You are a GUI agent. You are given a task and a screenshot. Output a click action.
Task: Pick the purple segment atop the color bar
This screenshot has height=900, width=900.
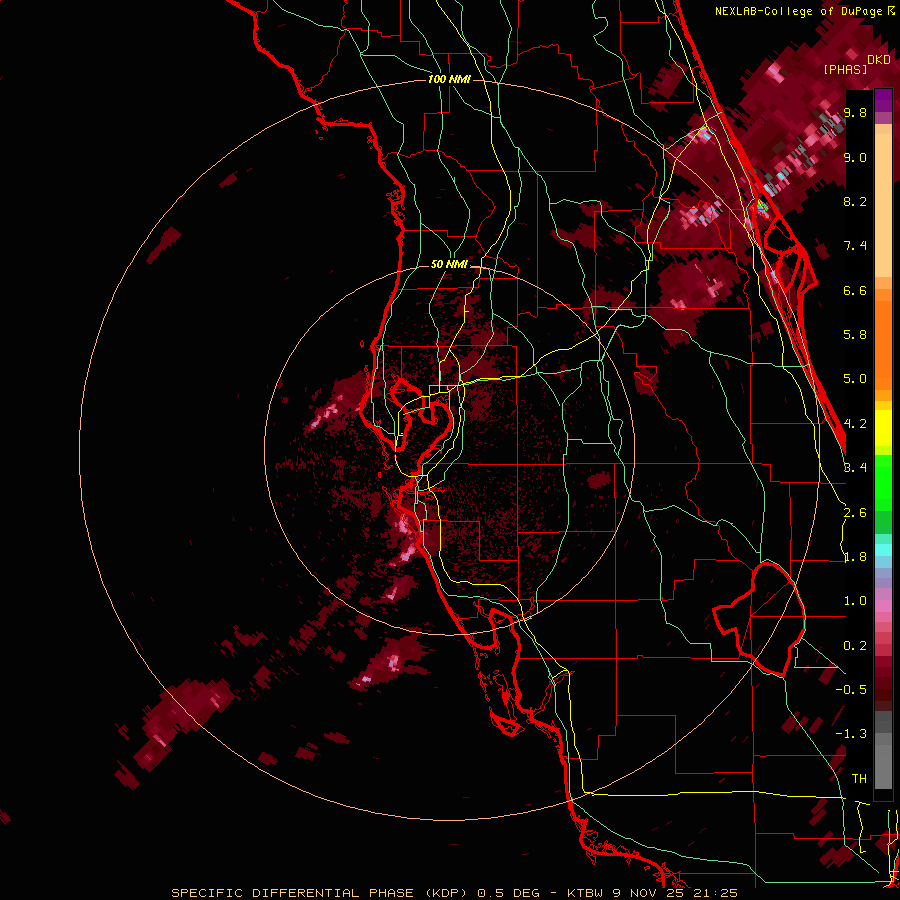coord(883,101)
